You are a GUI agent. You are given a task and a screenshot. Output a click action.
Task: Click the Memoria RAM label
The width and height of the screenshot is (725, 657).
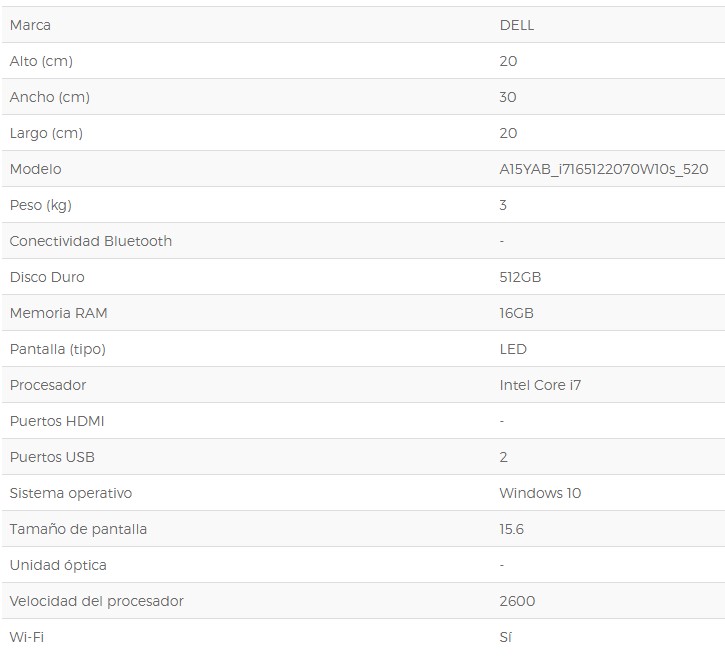pos(58,313)
